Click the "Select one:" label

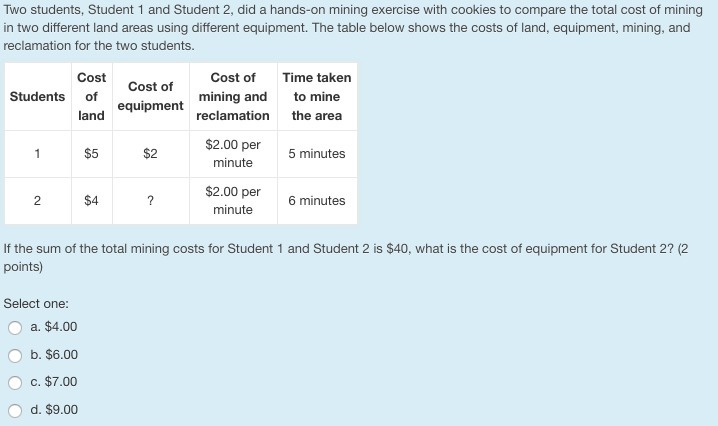[36, 303]
